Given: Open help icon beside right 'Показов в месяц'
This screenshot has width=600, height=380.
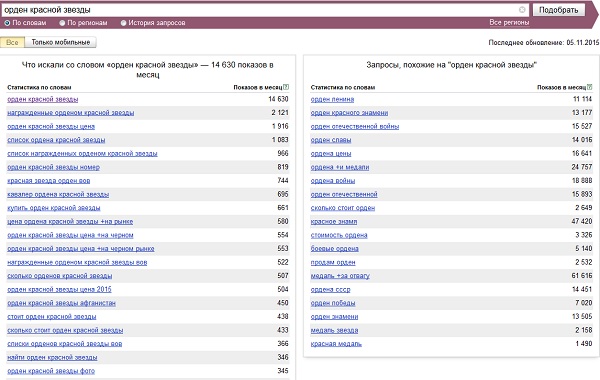Looking at the screenshot, I should click(x=590, y=87).
